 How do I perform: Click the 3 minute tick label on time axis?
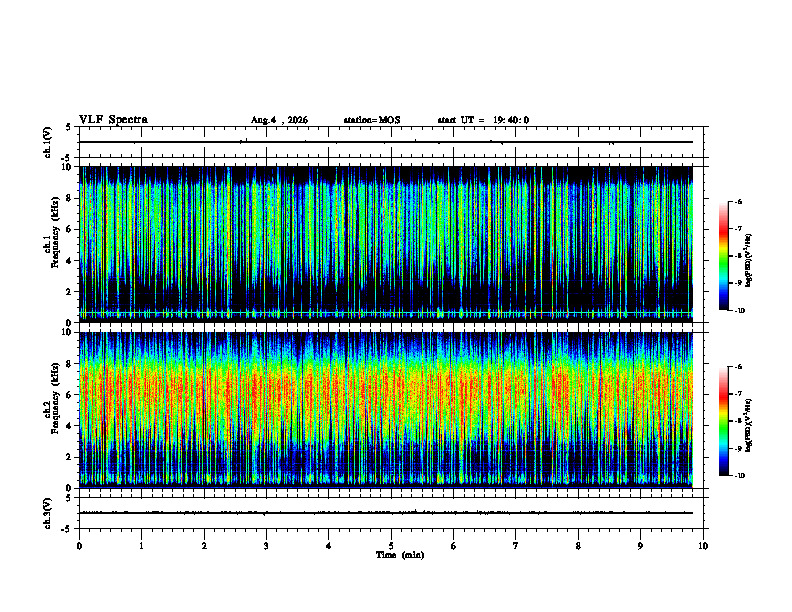point(266,546)
